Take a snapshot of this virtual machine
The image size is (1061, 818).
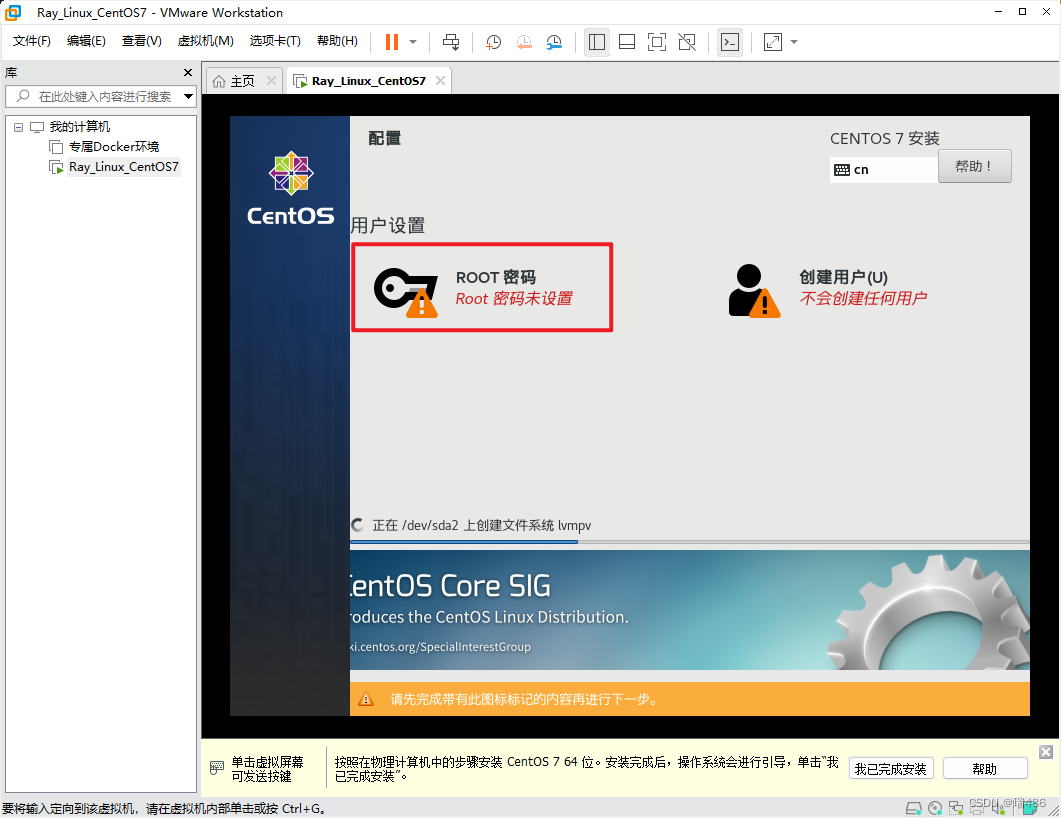(x=492, y=41)
